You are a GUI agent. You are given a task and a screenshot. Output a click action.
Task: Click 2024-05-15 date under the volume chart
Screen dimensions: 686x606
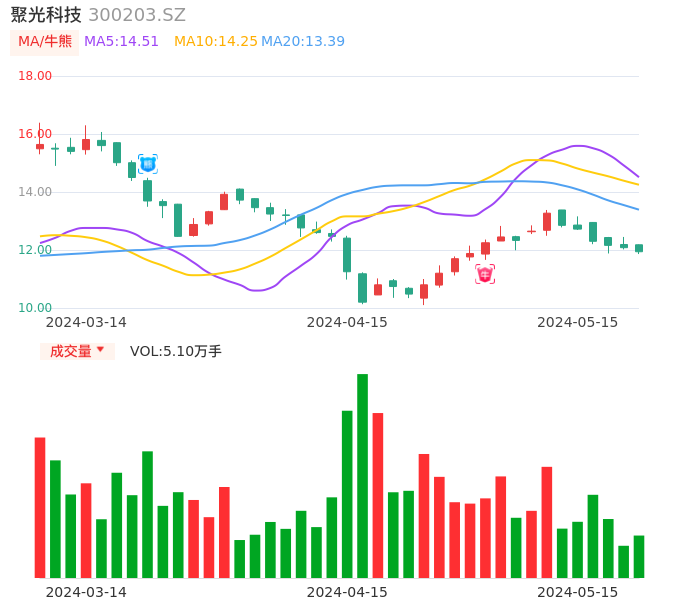[578, 592]
